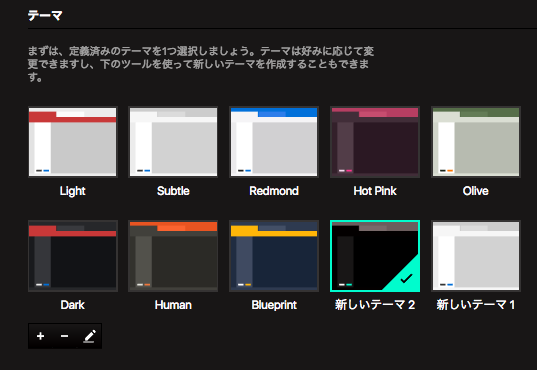Click the Subtle label text
This screenshot has height=370, width=537.
coord(173,191)
